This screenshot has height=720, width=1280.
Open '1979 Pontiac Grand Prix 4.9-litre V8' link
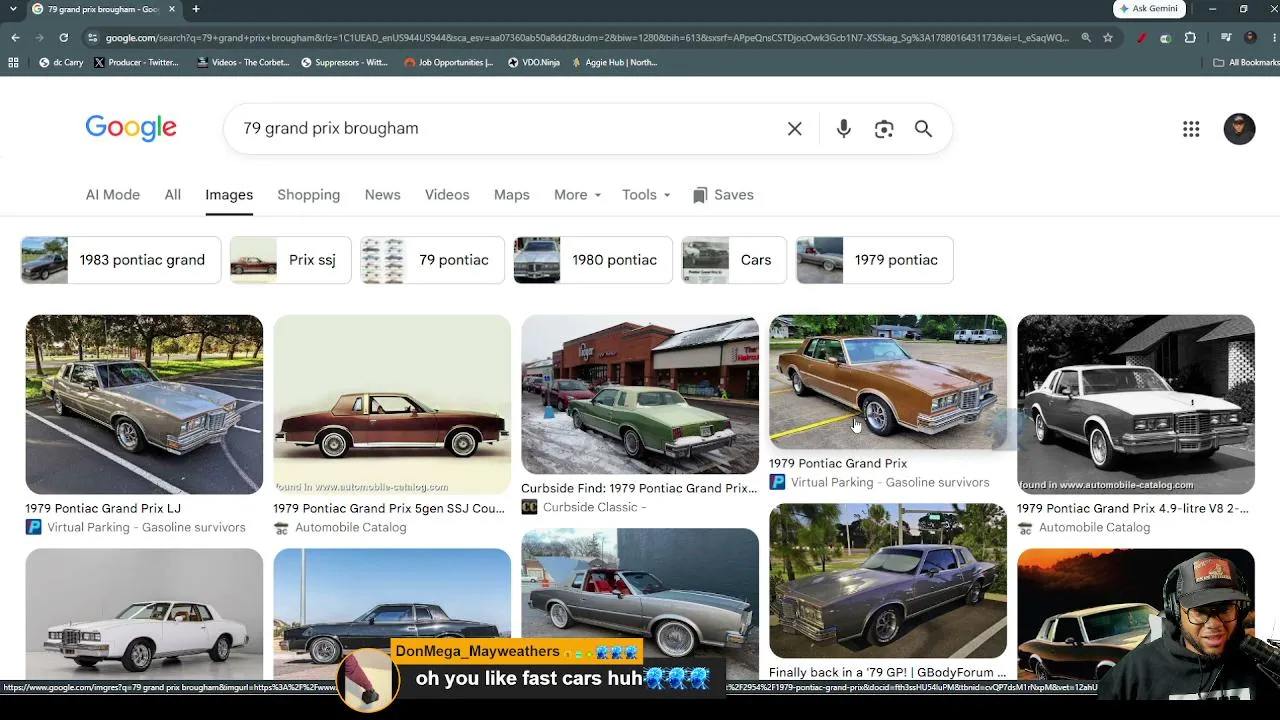(1133, 508)
